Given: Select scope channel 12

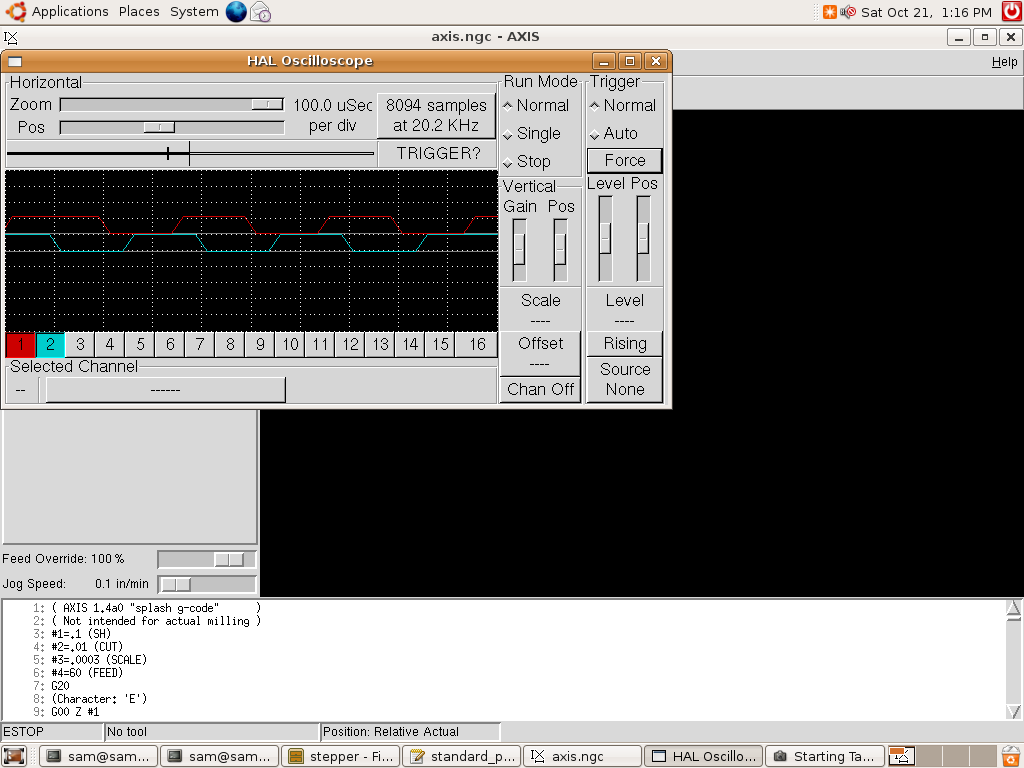Looking at the screenshot, I should [x=350, y=345].
